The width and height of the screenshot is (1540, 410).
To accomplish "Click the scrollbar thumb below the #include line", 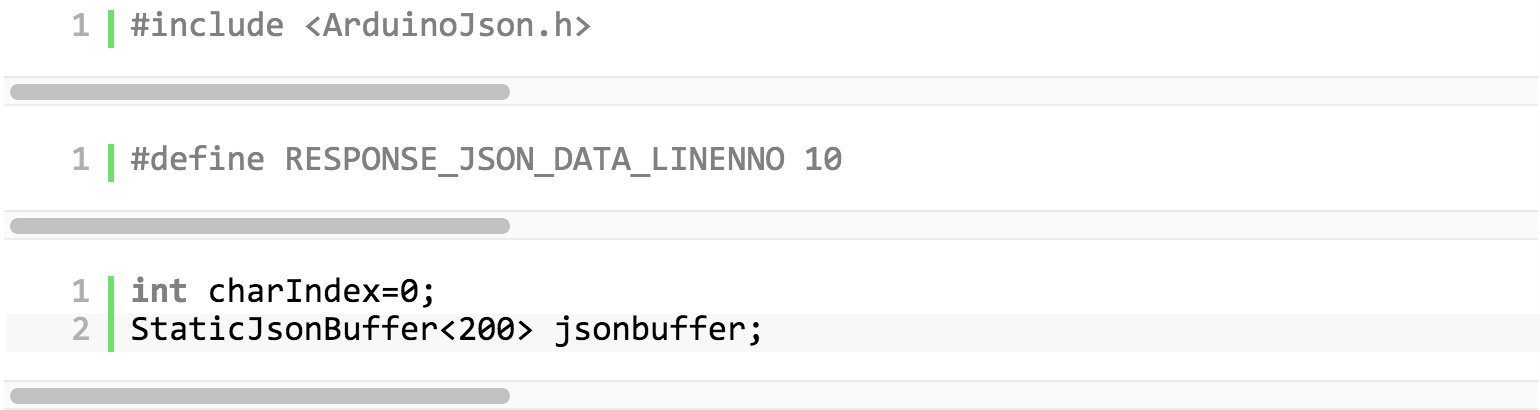I will 260,92.
